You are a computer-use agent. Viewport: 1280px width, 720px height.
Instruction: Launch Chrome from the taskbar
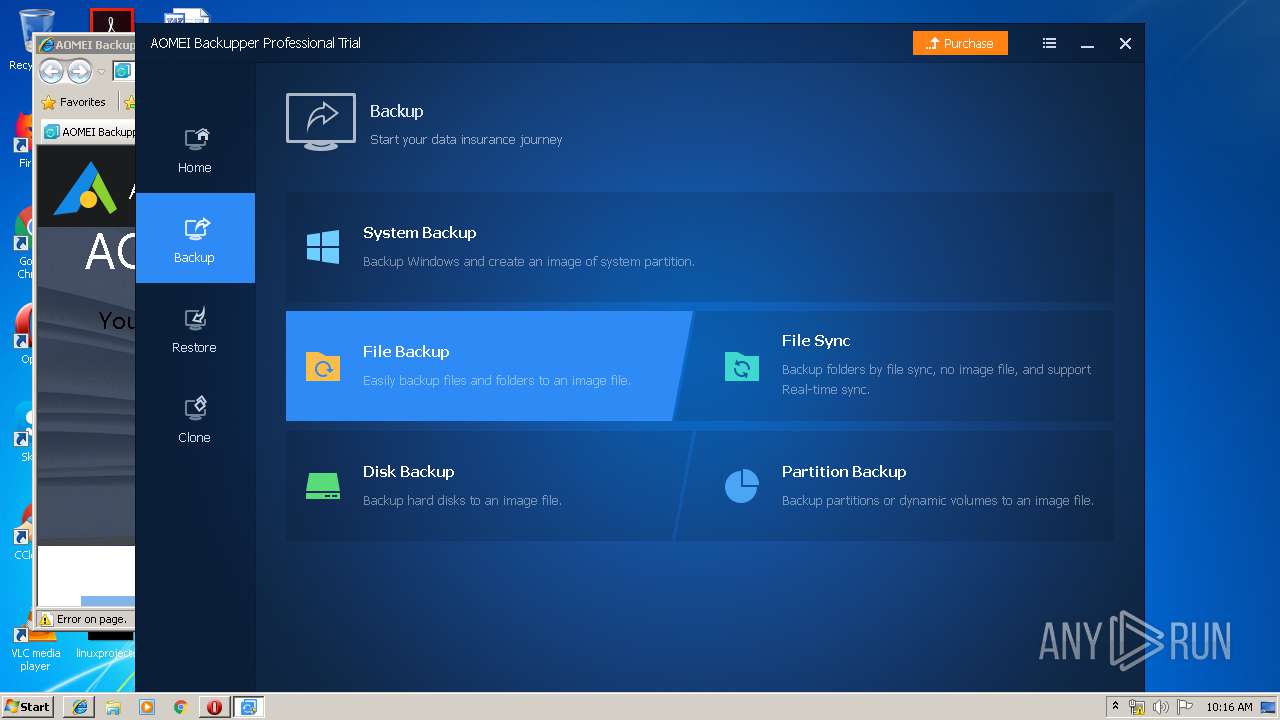pyautogui.click(x=181, y=707)
